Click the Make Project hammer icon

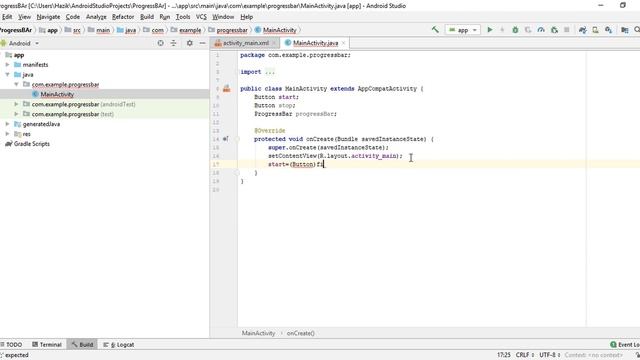click(x=435, y=30)
